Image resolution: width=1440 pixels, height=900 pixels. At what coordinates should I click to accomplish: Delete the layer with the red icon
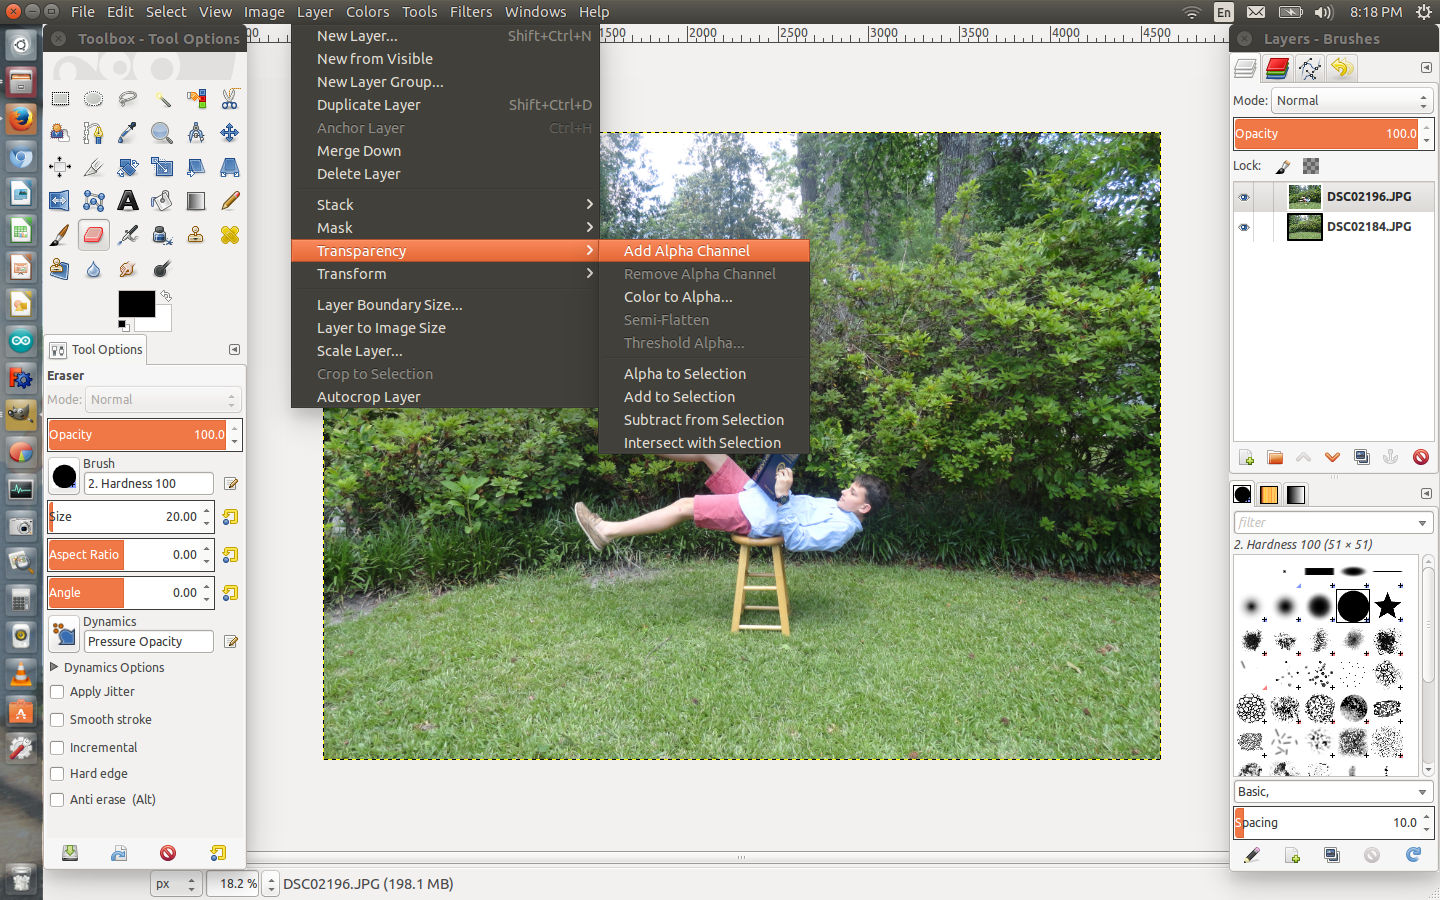(1420, 458)
